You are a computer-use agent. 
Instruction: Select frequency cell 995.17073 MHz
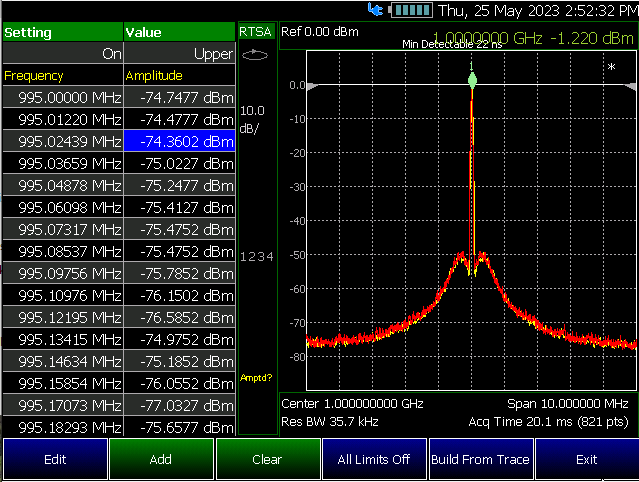63,405
